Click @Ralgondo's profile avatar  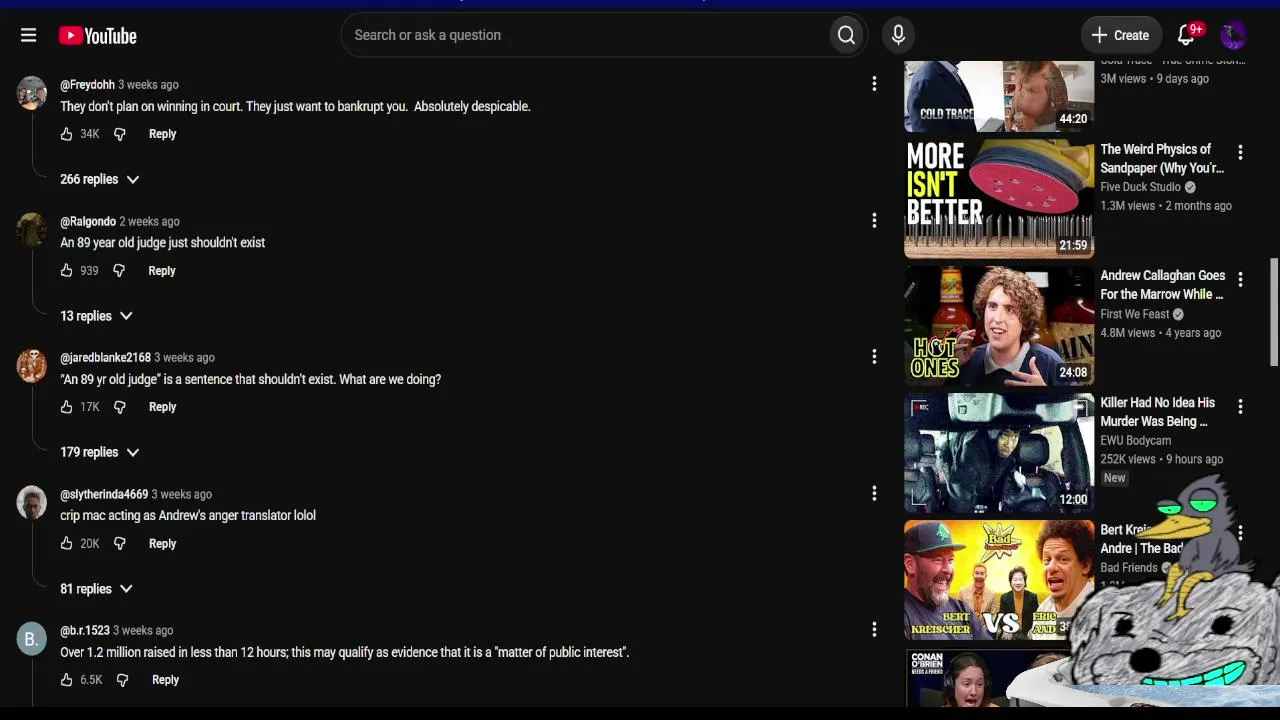[32, 229]
